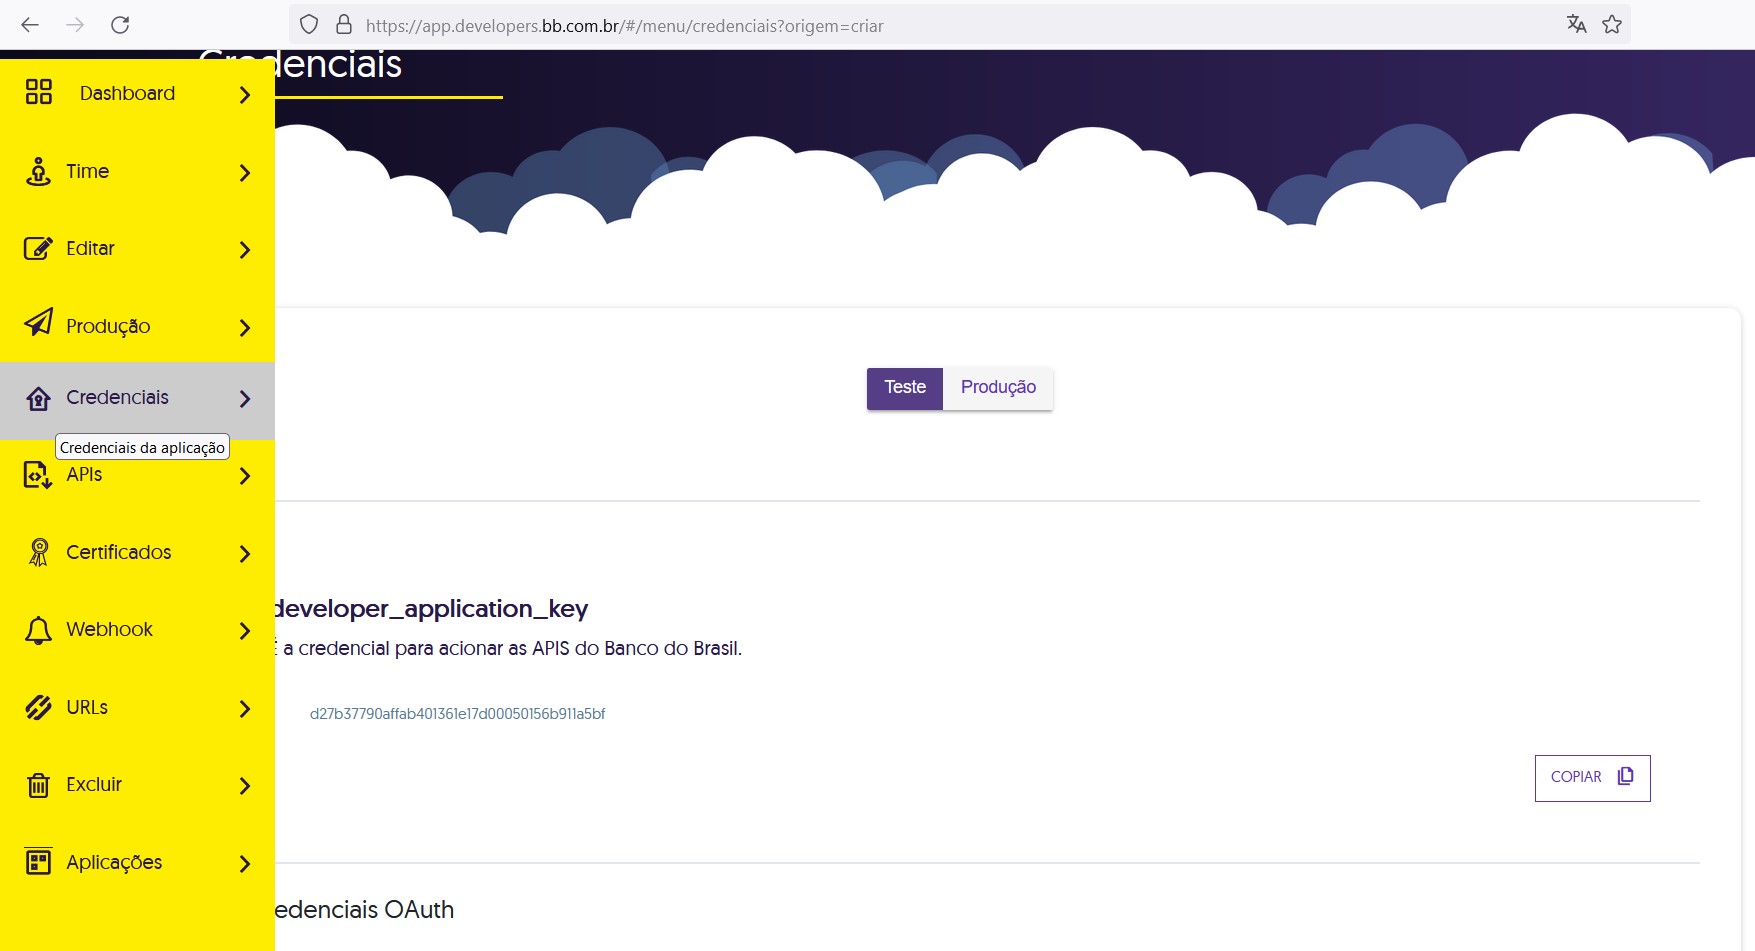This screenshot has width=1755, height=951.
Task: Bookmark this page with star icon
Action: pyautogui.click(x=1612, y=25)
